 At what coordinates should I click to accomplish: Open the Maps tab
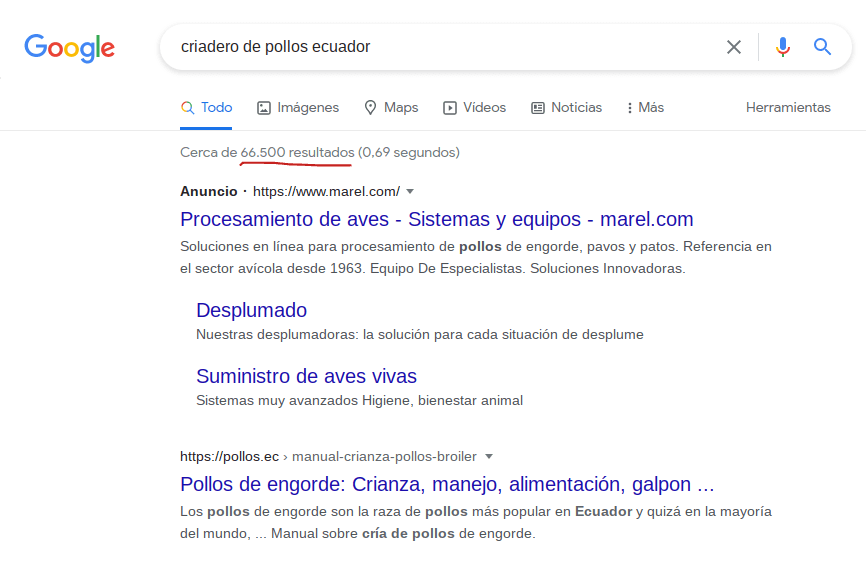(x=391, y=107)
